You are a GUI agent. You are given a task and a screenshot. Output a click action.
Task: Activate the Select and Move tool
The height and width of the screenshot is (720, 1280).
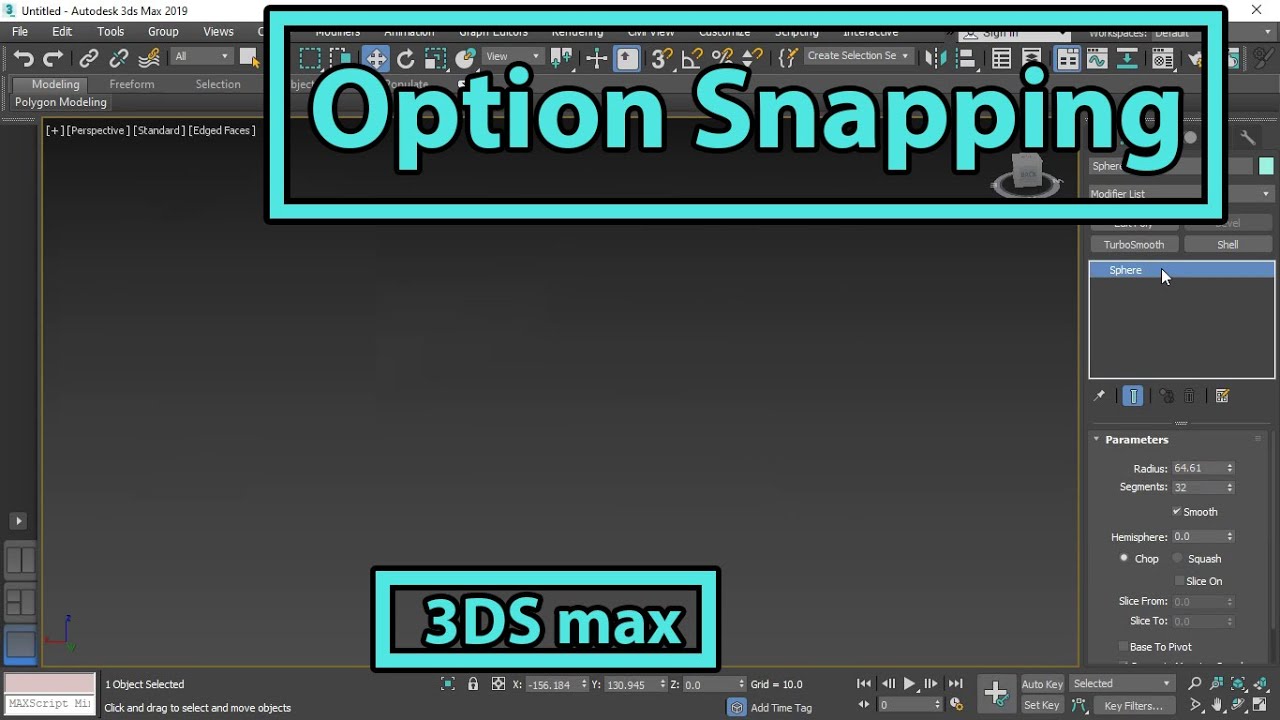376,58
